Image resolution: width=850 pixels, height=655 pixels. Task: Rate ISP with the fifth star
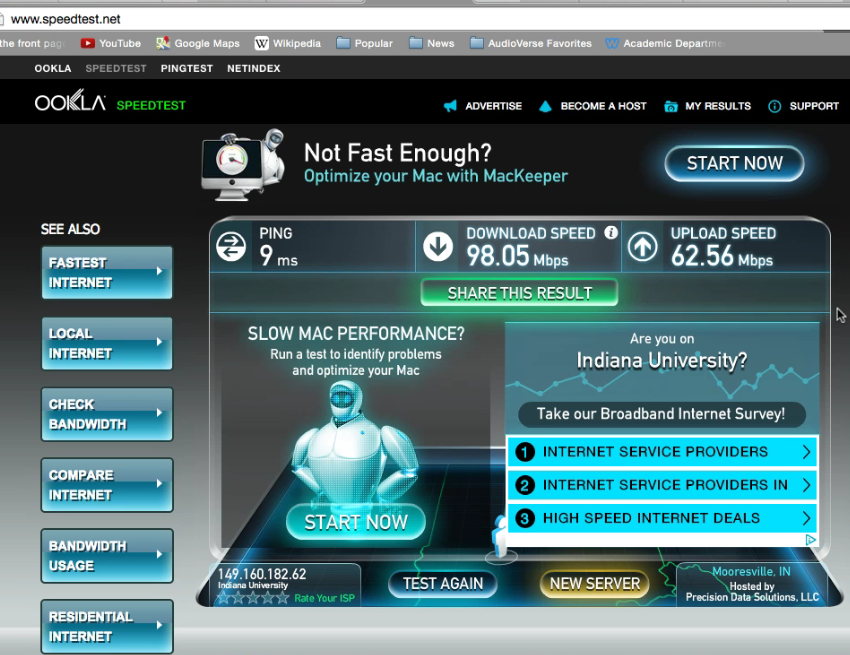282,598
